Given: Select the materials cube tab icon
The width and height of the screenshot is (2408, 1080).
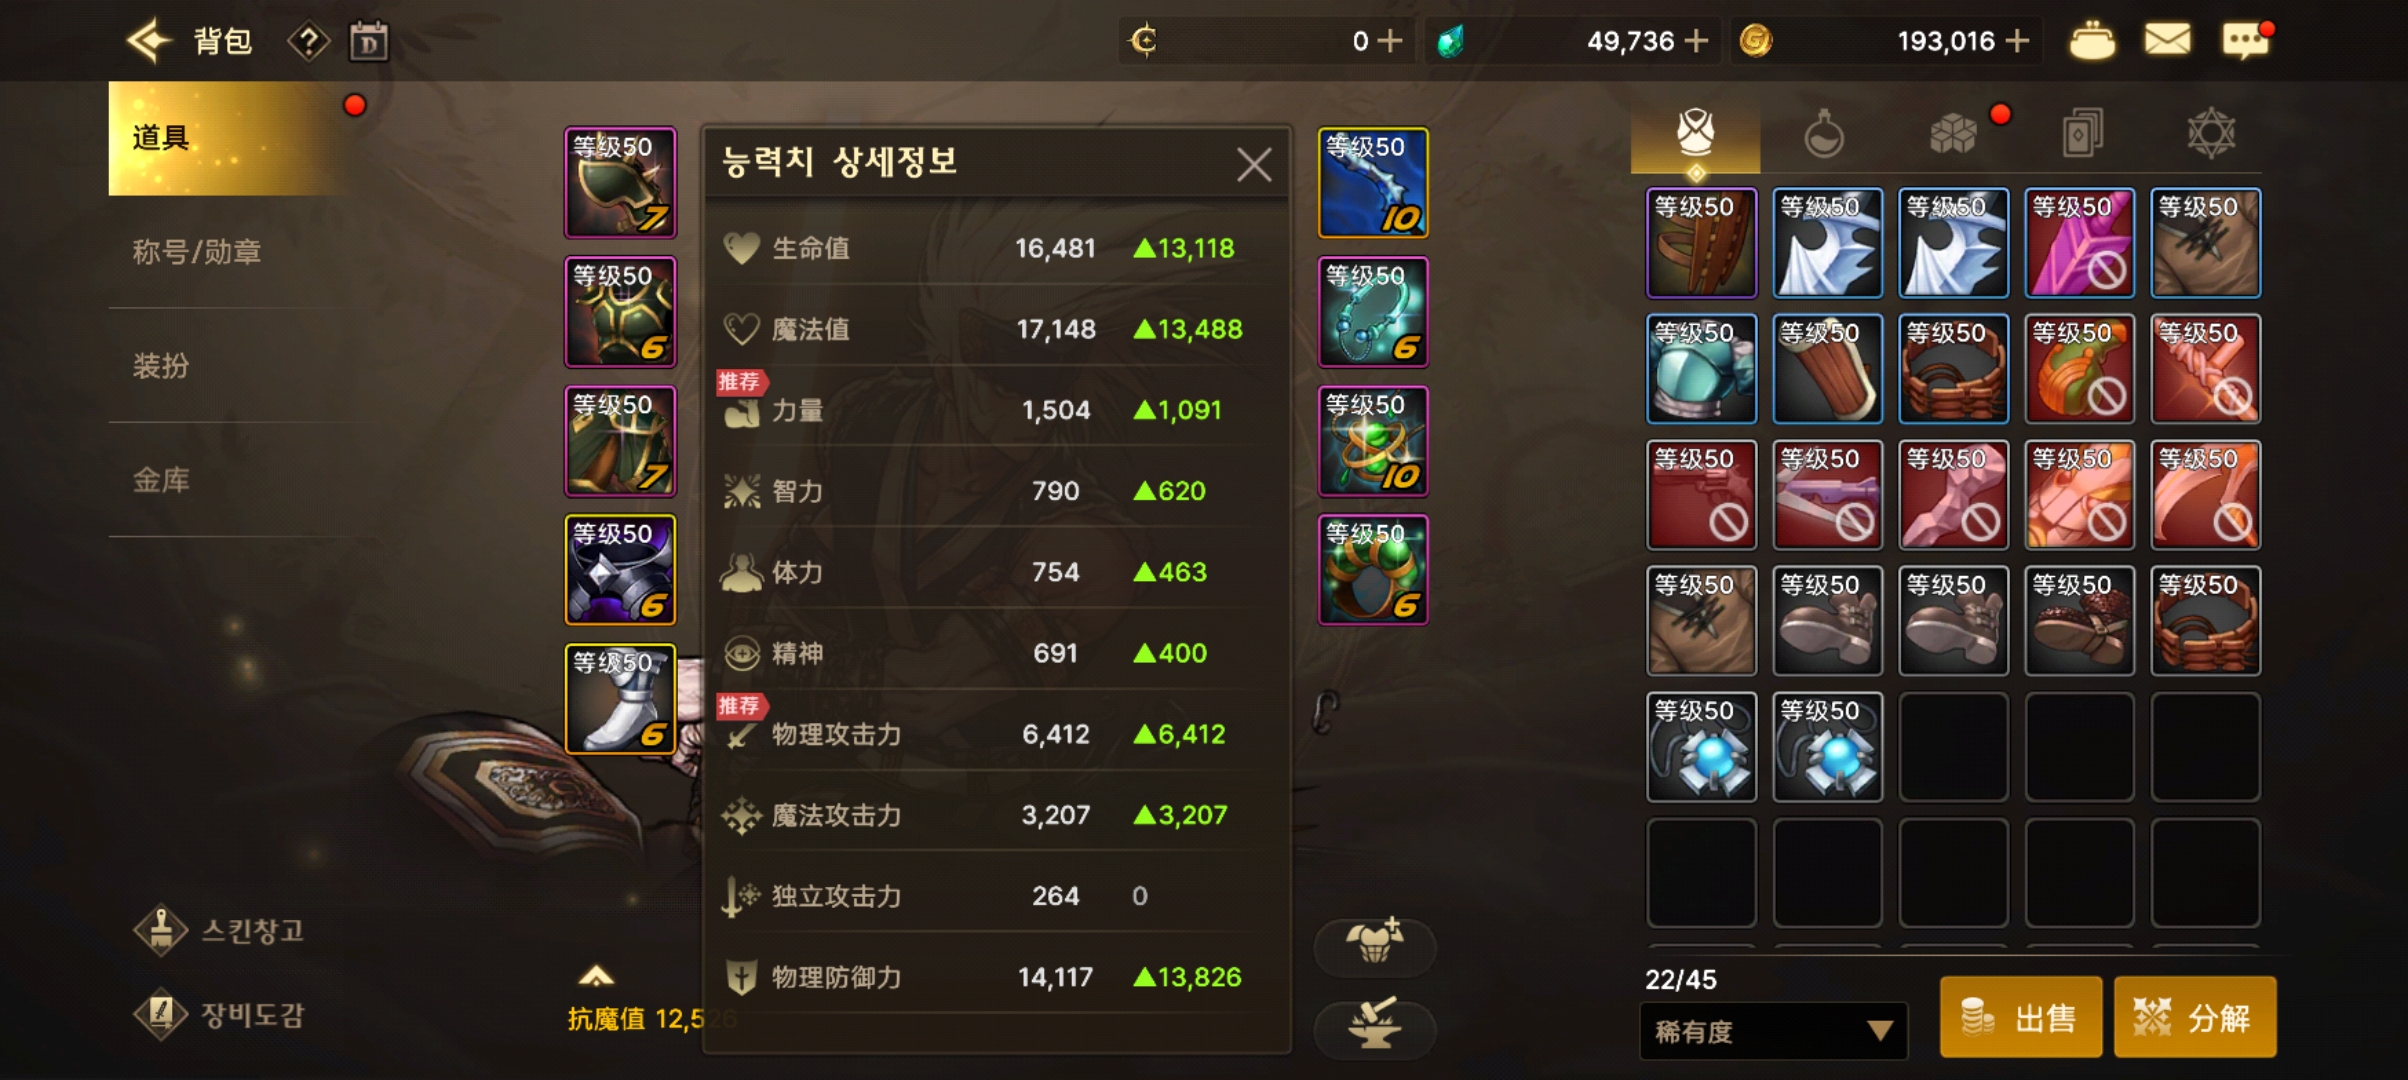Looking at the screenshot, I should click(1952, 133).
